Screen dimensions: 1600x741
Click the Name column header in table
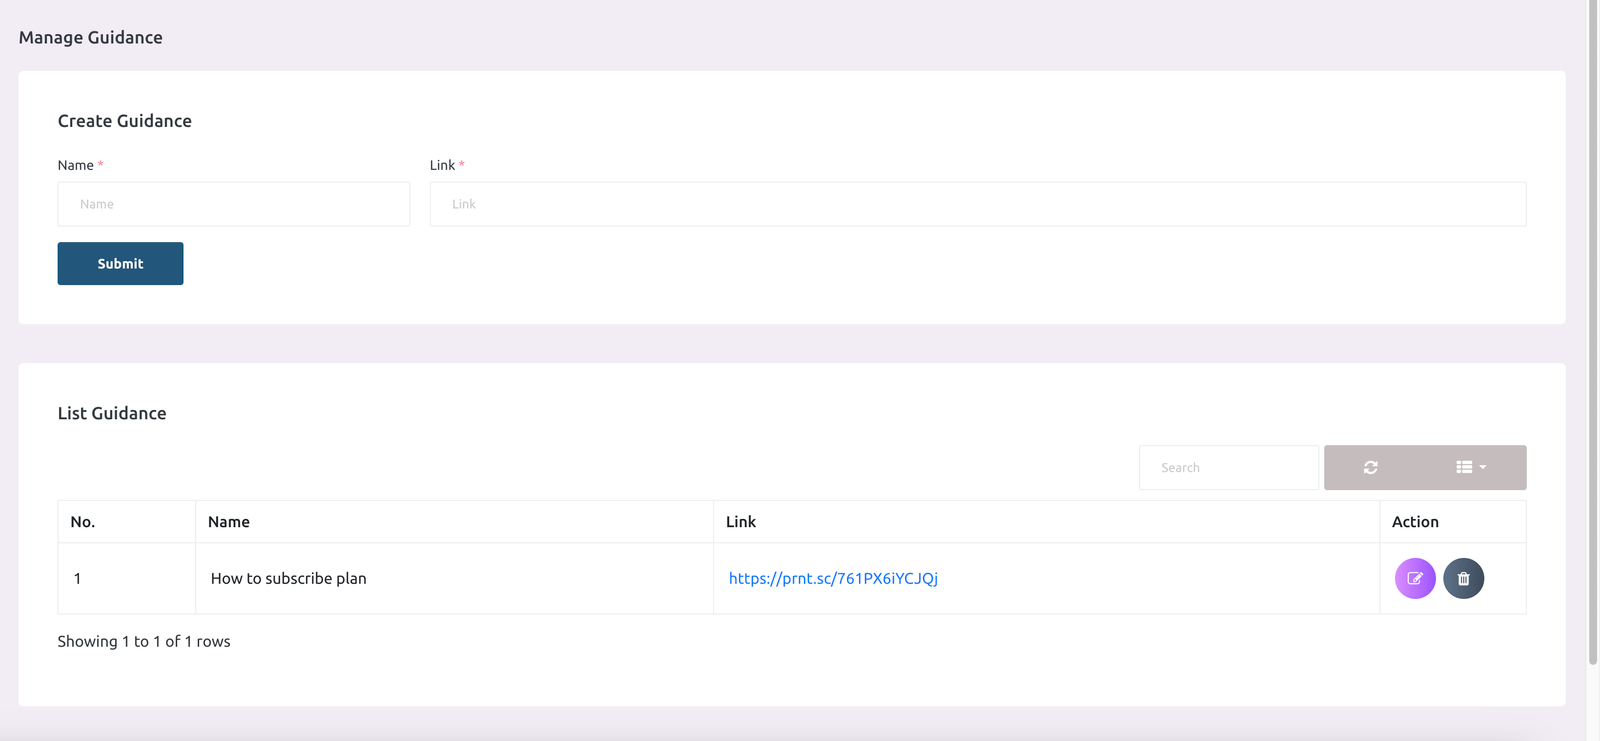[229, 522]
